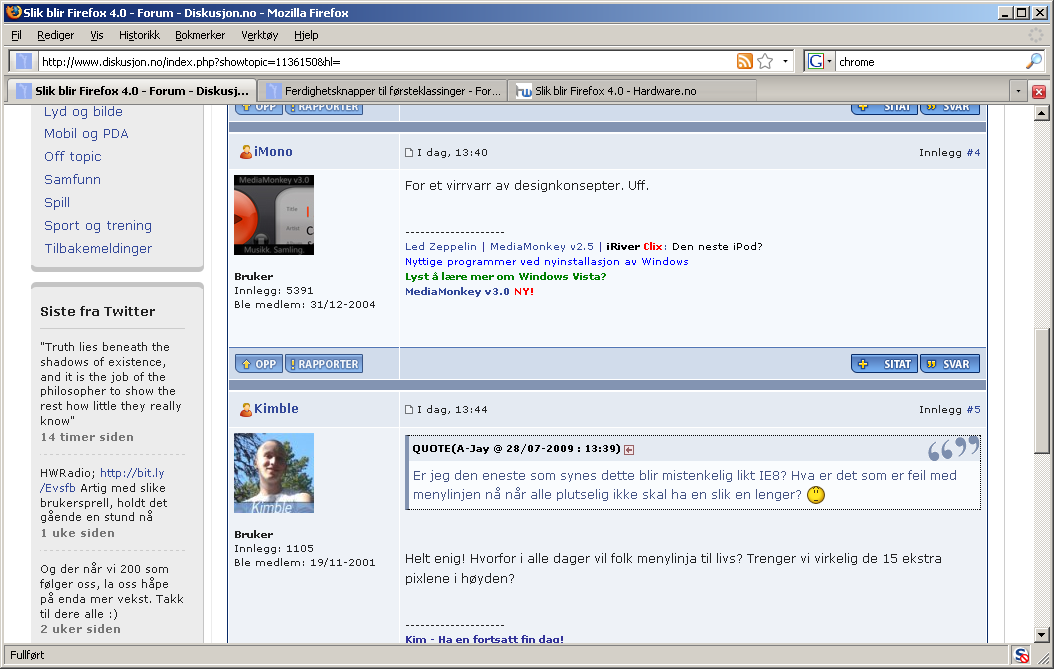Click the Siste fra Twitter heading
This screenshot has width=1054, height=669.
pyautogui.click(x=97, y=311)
